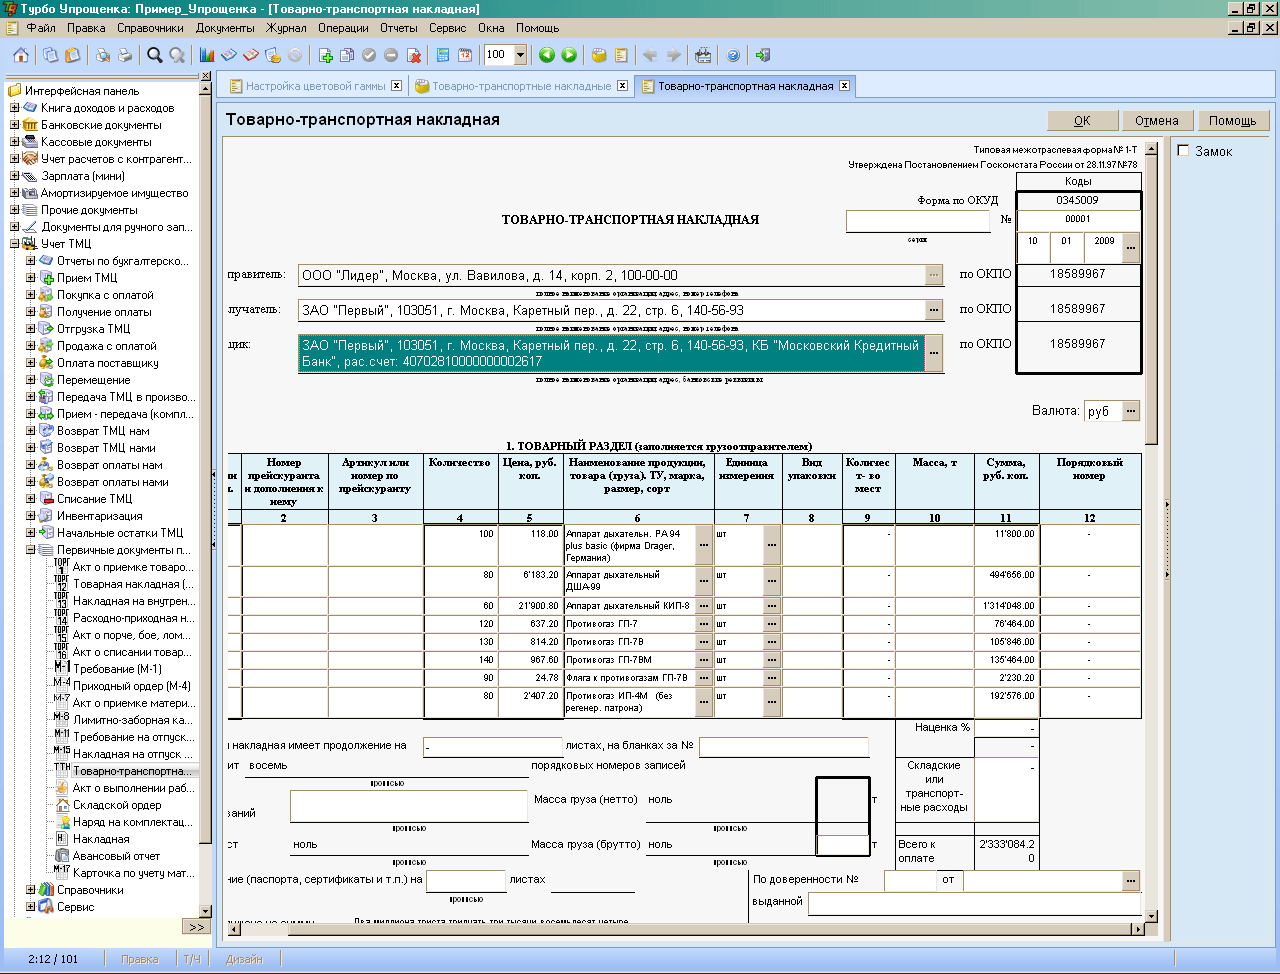Click the home icon in the toolbar
This screenshot has width=1280, height=974.
21,56
